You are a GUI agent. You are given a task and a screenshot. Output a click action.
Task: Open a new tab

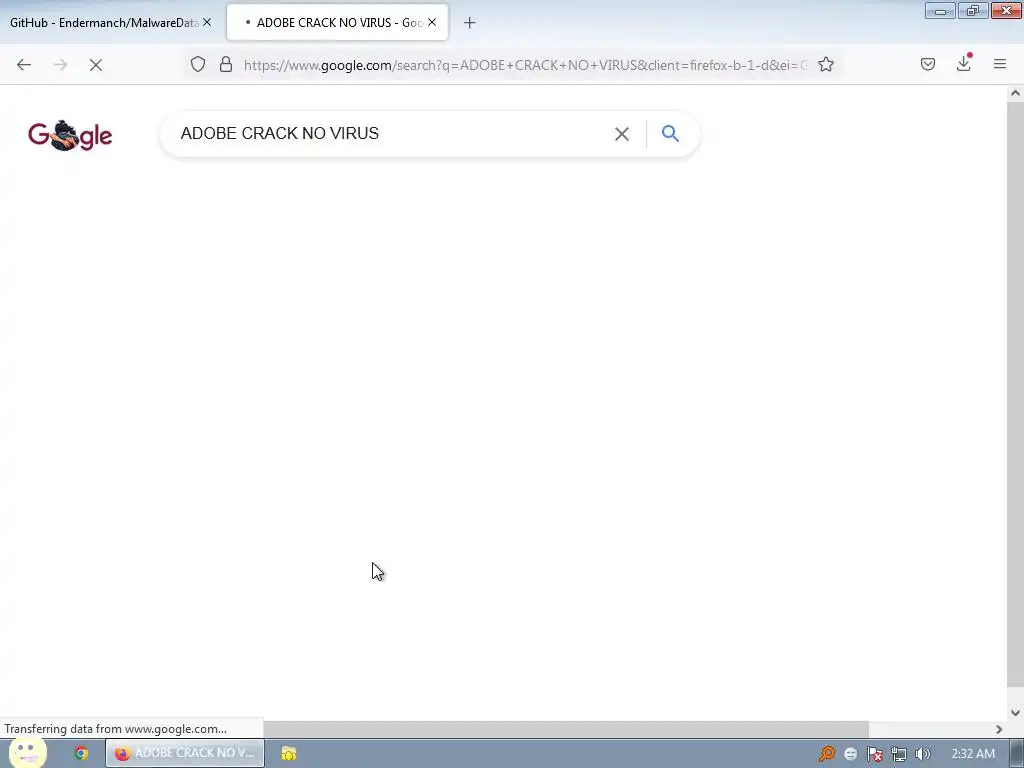pos(470,23)
